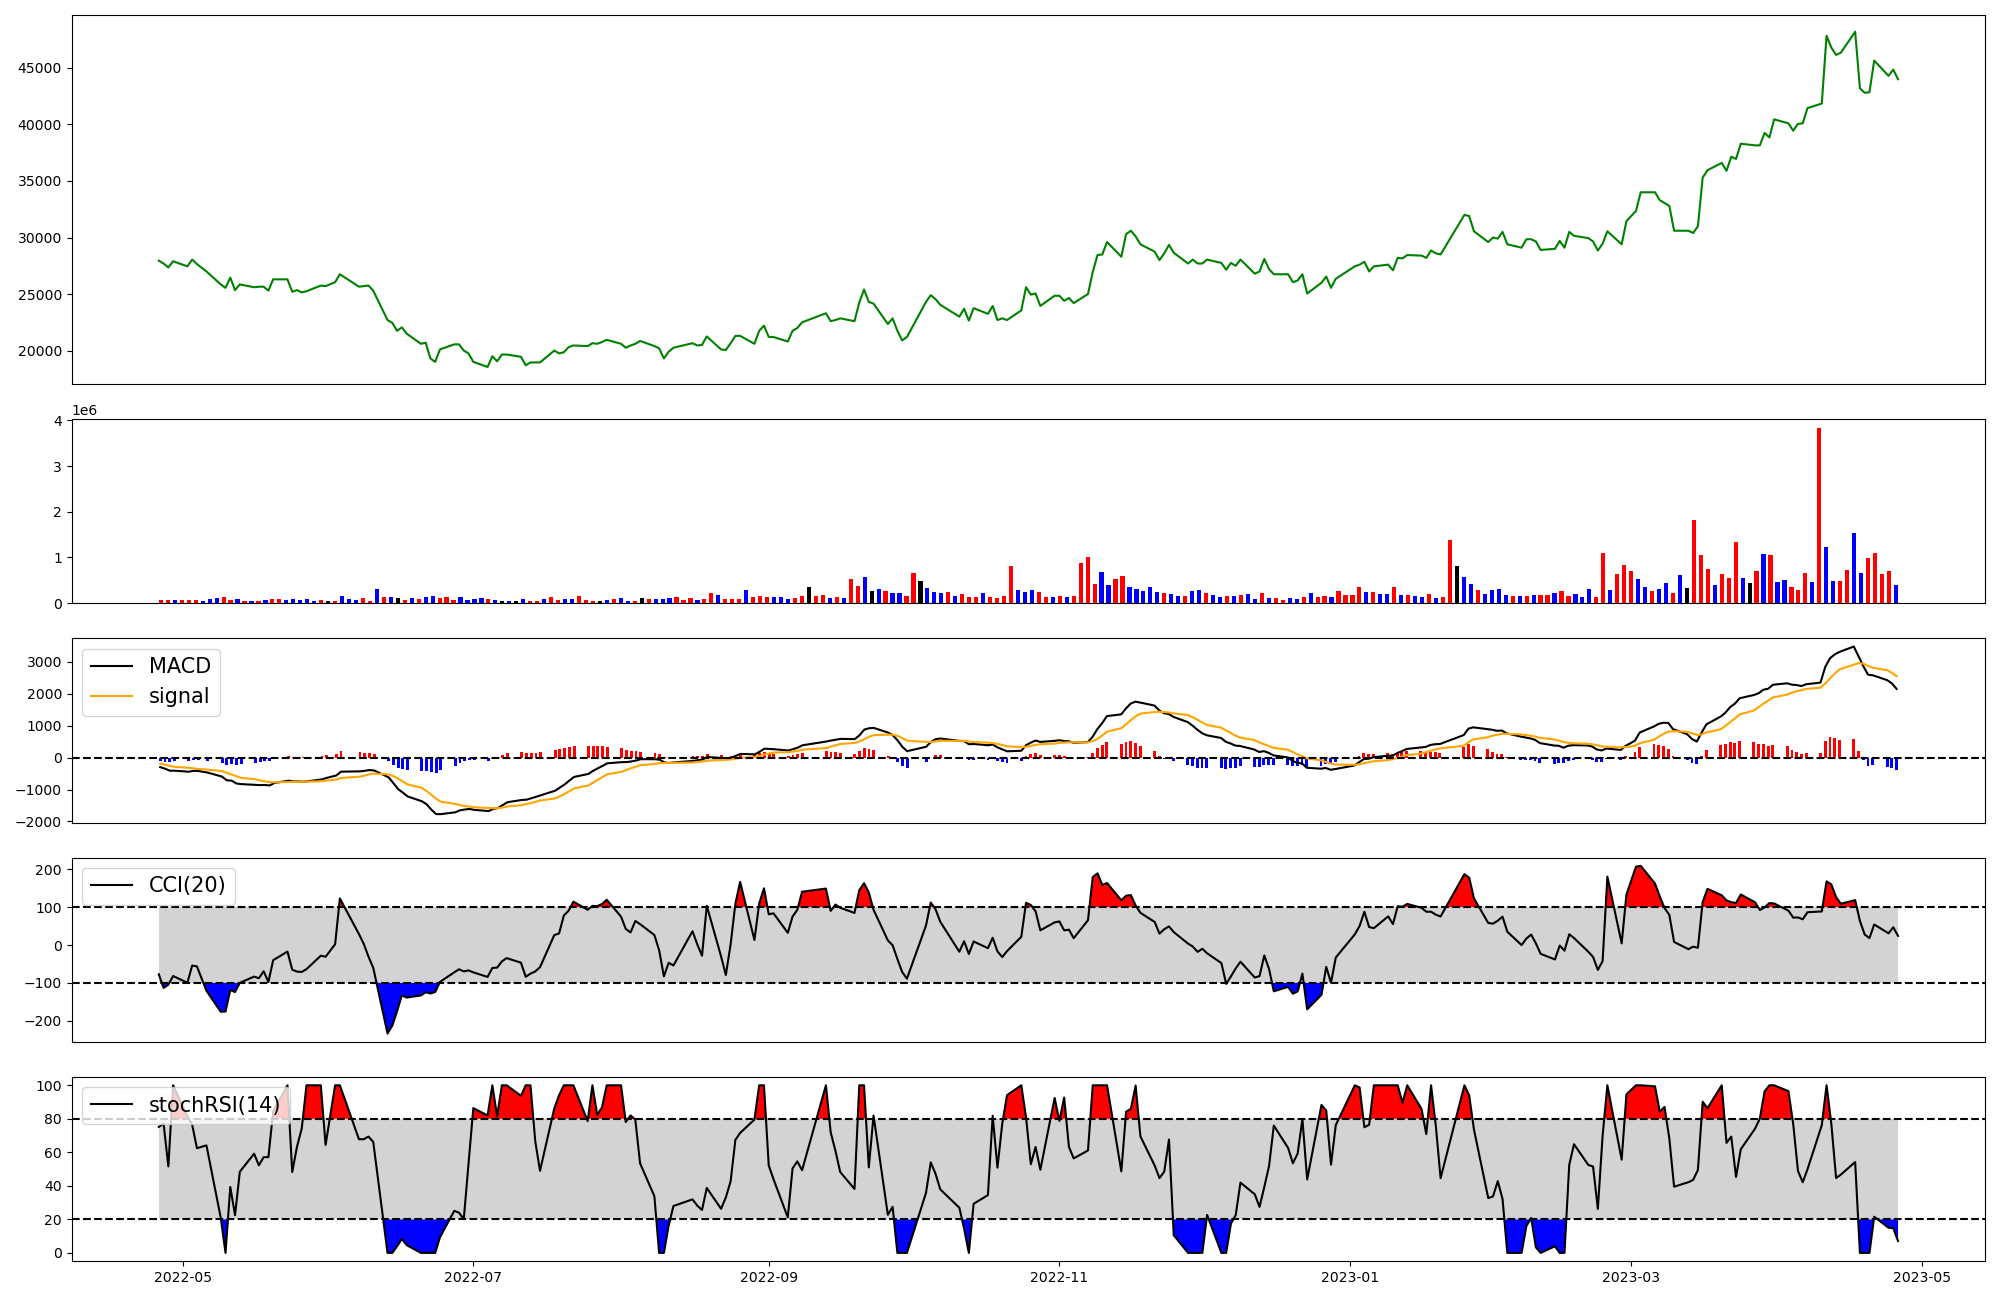2000x1300 pixels.
Task: Click the -200 tick on CCI axis
Action: (43, 1022)
